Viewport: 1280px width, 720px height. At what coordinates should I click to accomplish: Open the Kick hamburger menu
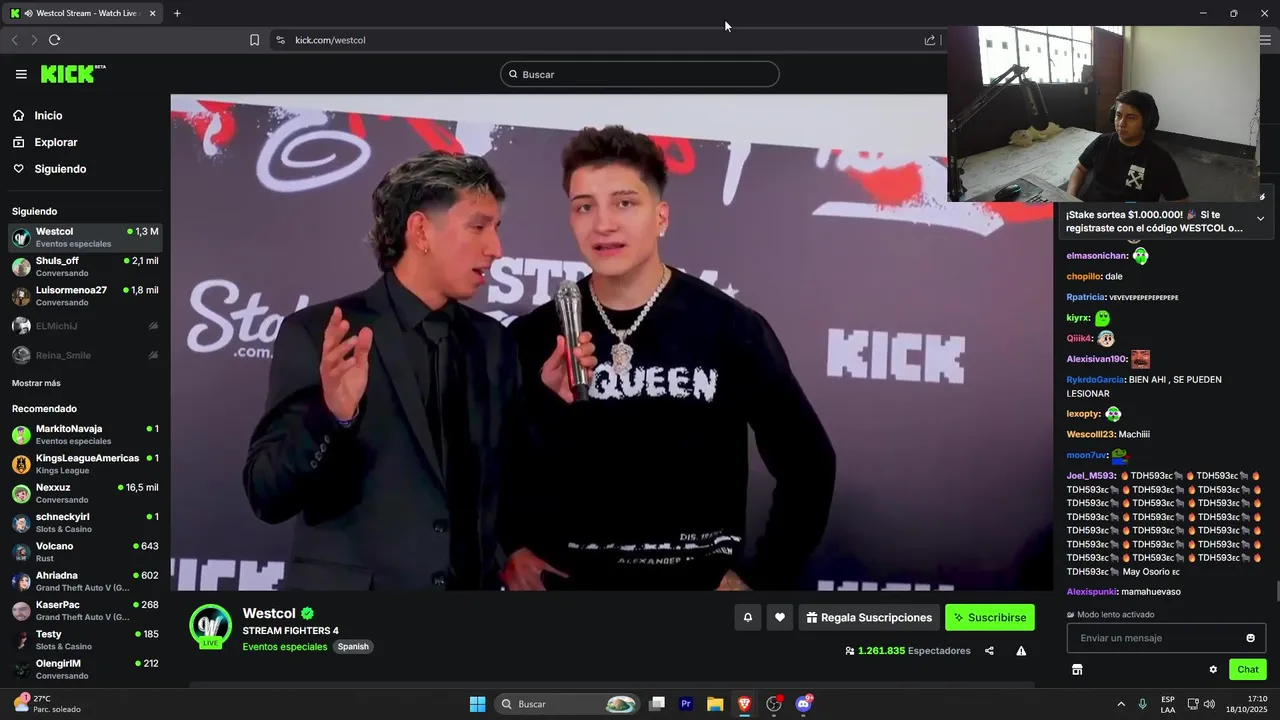pos(21,74)
